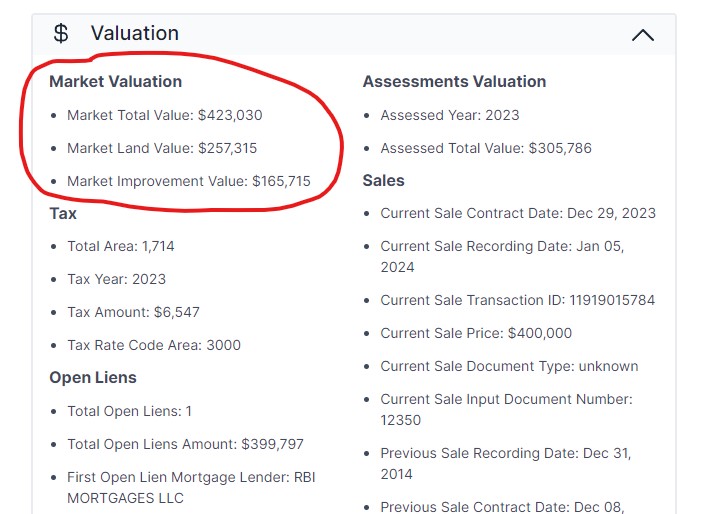The width and height of the screenshot is (702, 514).
Task: Click Market Land Value $257,315
Action: point(161,148)
